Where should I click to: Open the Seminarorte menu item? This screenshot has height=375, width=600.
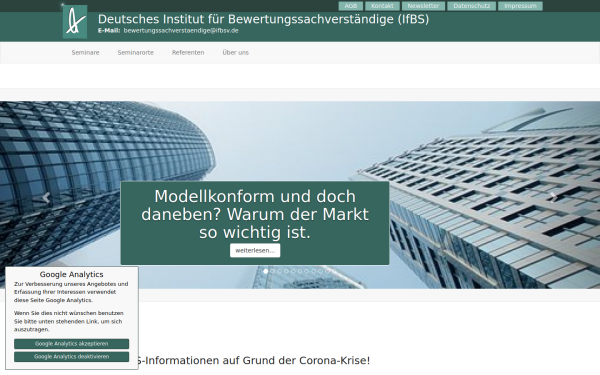click(135, 53)
